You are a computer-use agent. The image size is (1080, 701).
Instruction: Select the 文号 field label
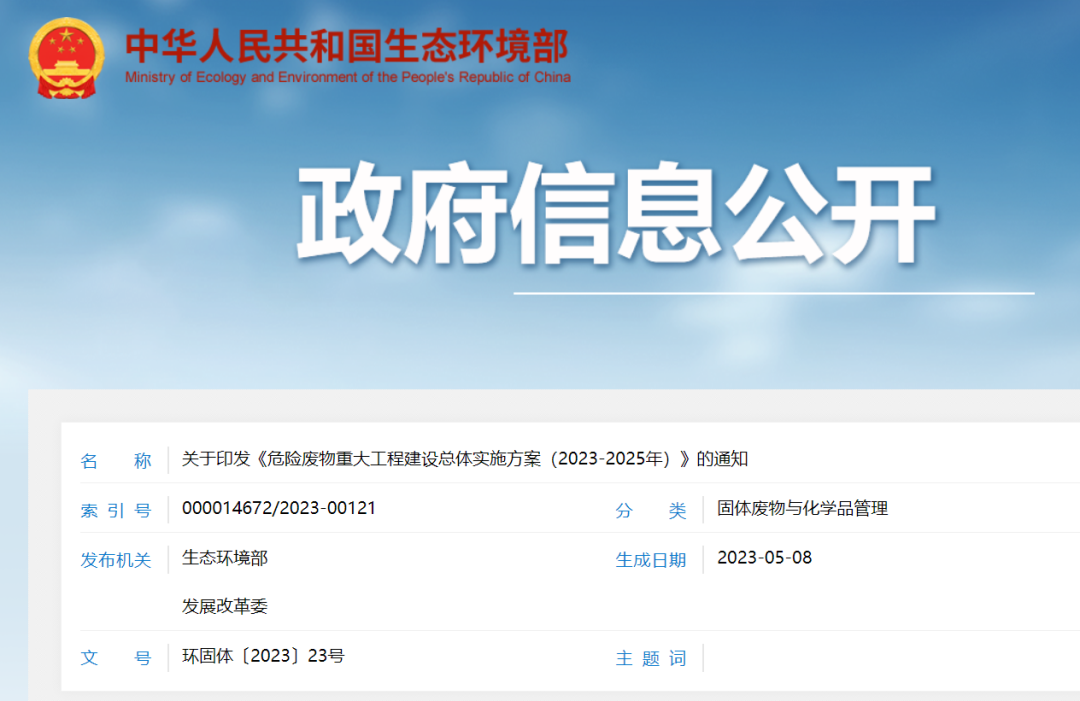coord(116,658)
